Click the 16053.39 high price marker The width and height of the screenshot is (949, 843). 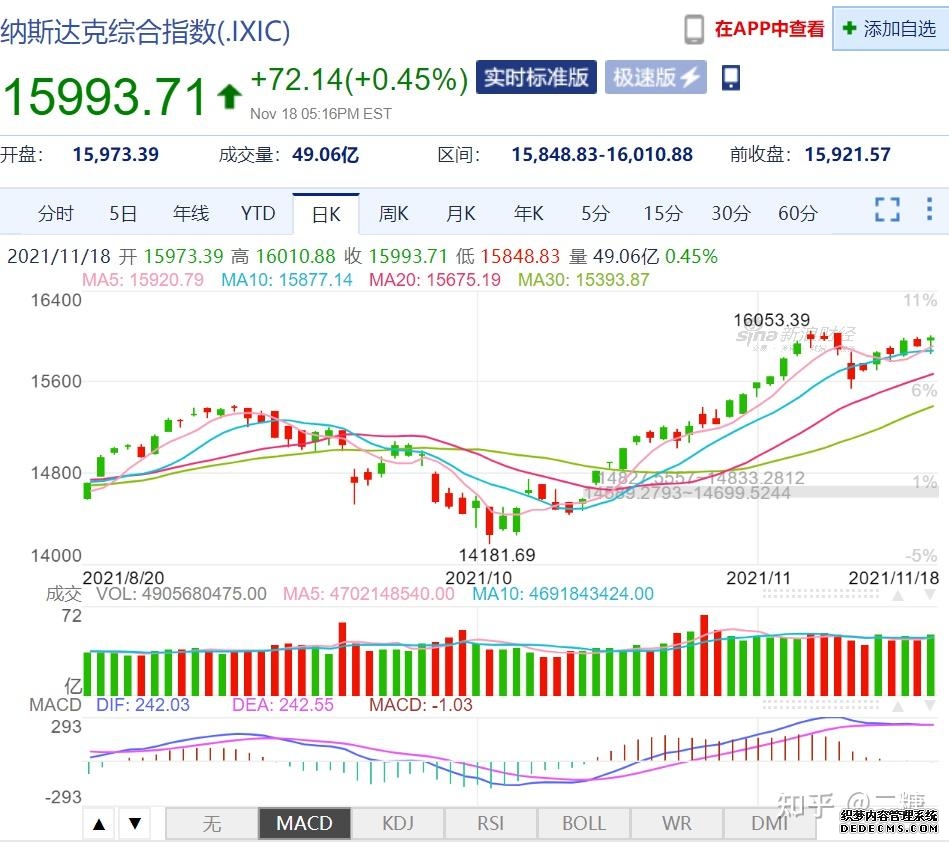772,320
